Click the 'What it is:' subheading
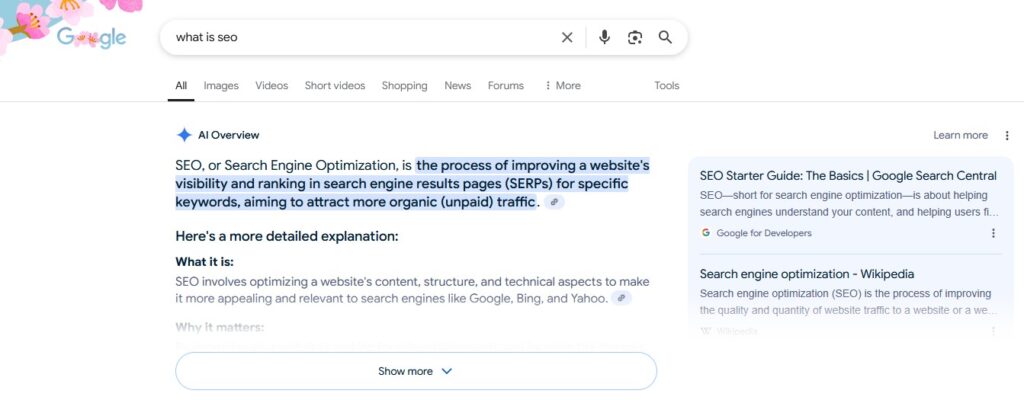 [204, 262]
